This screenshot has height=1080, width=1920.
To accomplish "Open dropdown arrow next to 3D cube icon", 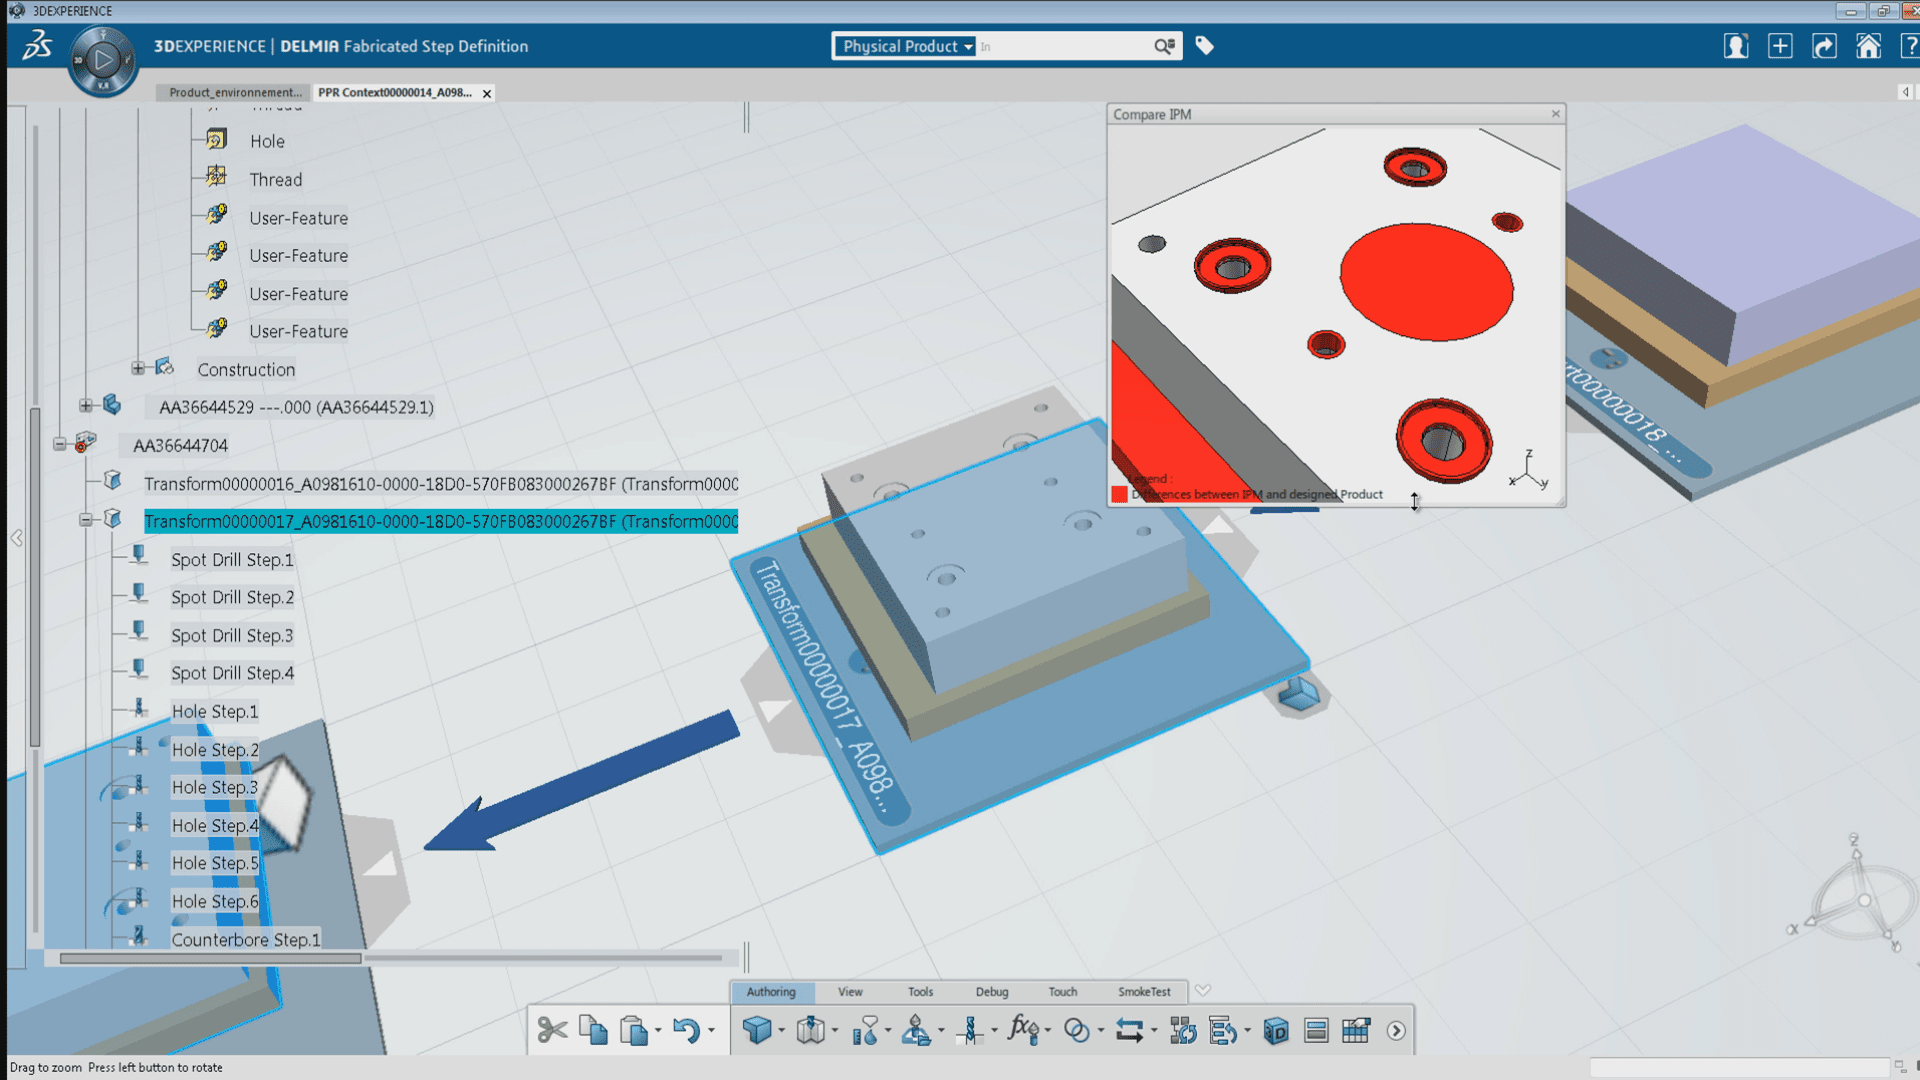I will 781,1031.
